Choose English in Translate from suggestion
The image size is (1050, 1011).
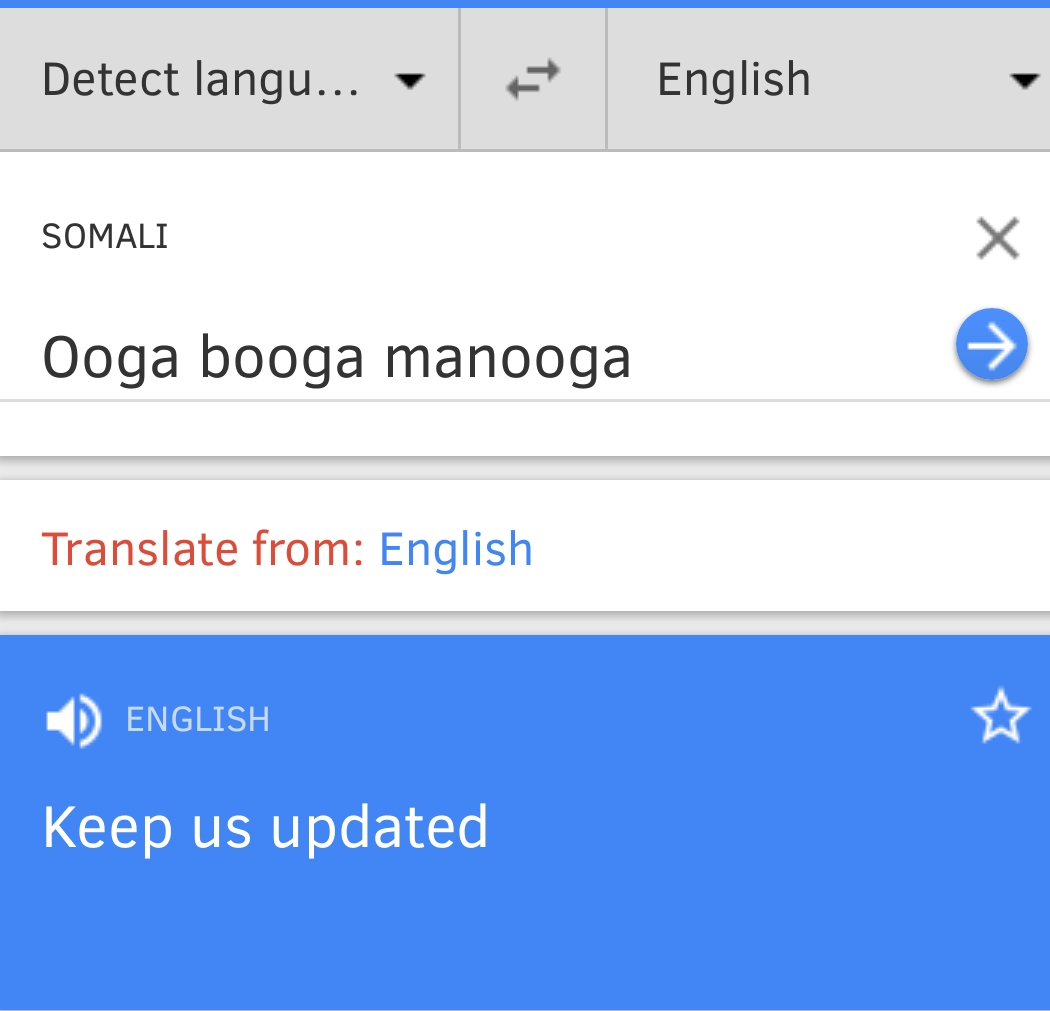(x=456, y=549)
